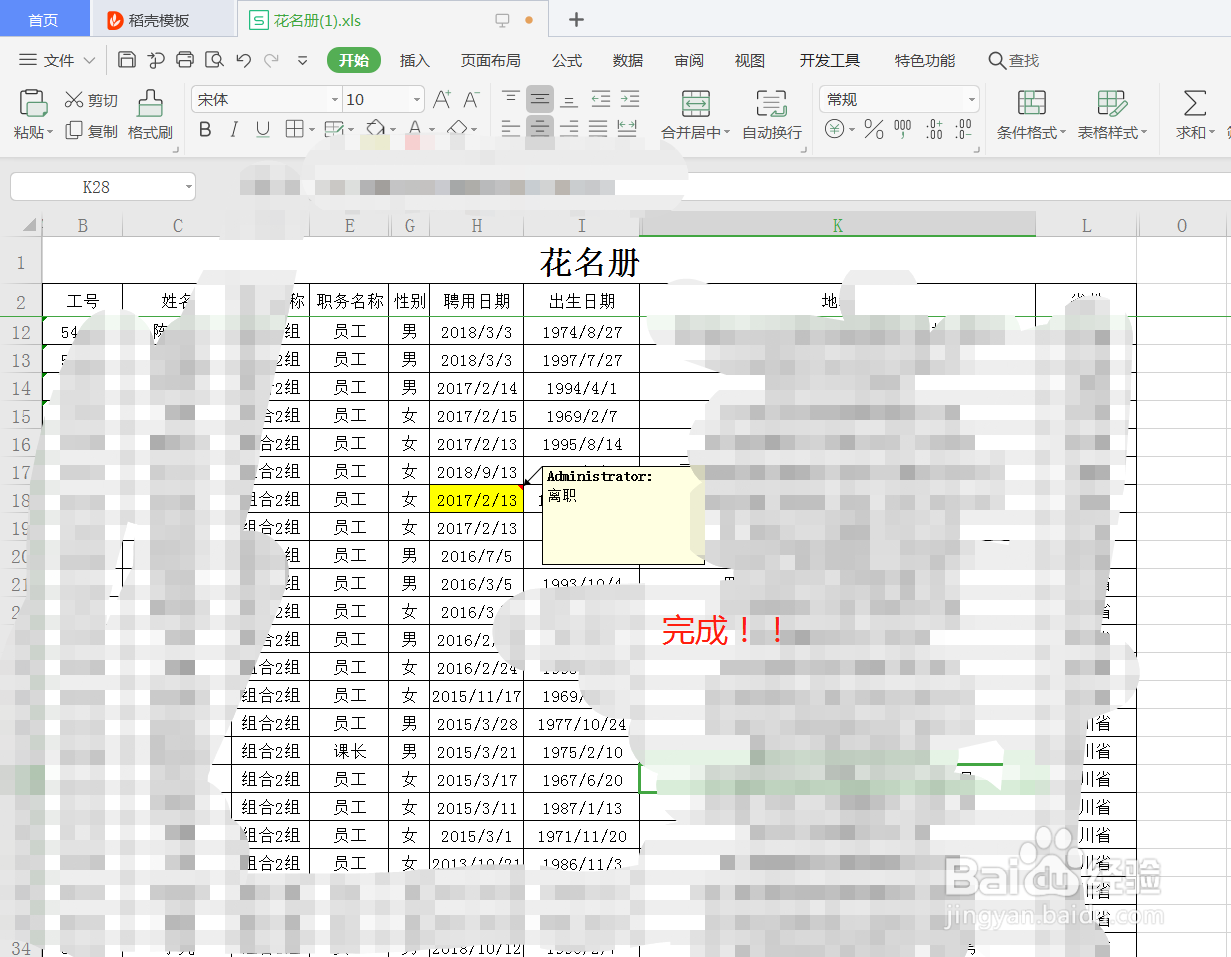The image size is (1231, 957).
Task: Decrease font size with the smaller A
Action: [472, 99]
